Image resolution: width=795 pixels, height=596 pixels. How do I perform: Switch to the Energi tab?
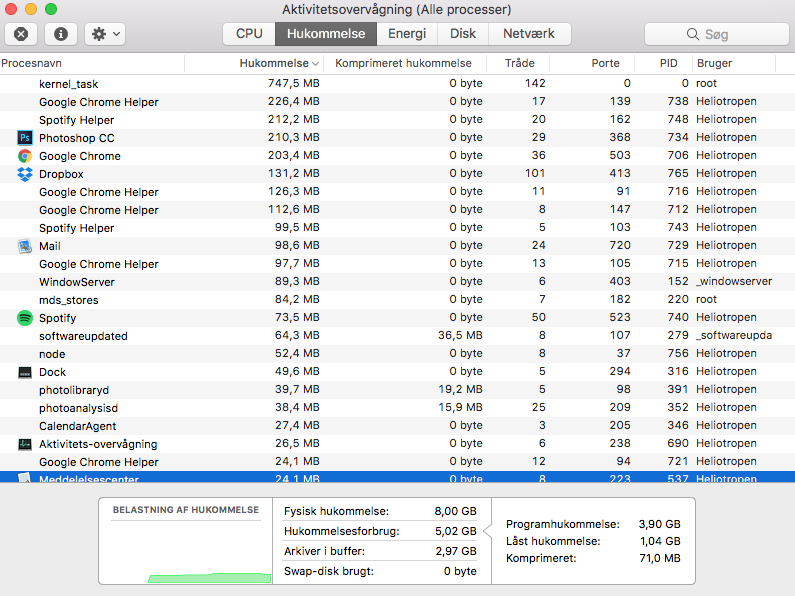coord(407,34)
